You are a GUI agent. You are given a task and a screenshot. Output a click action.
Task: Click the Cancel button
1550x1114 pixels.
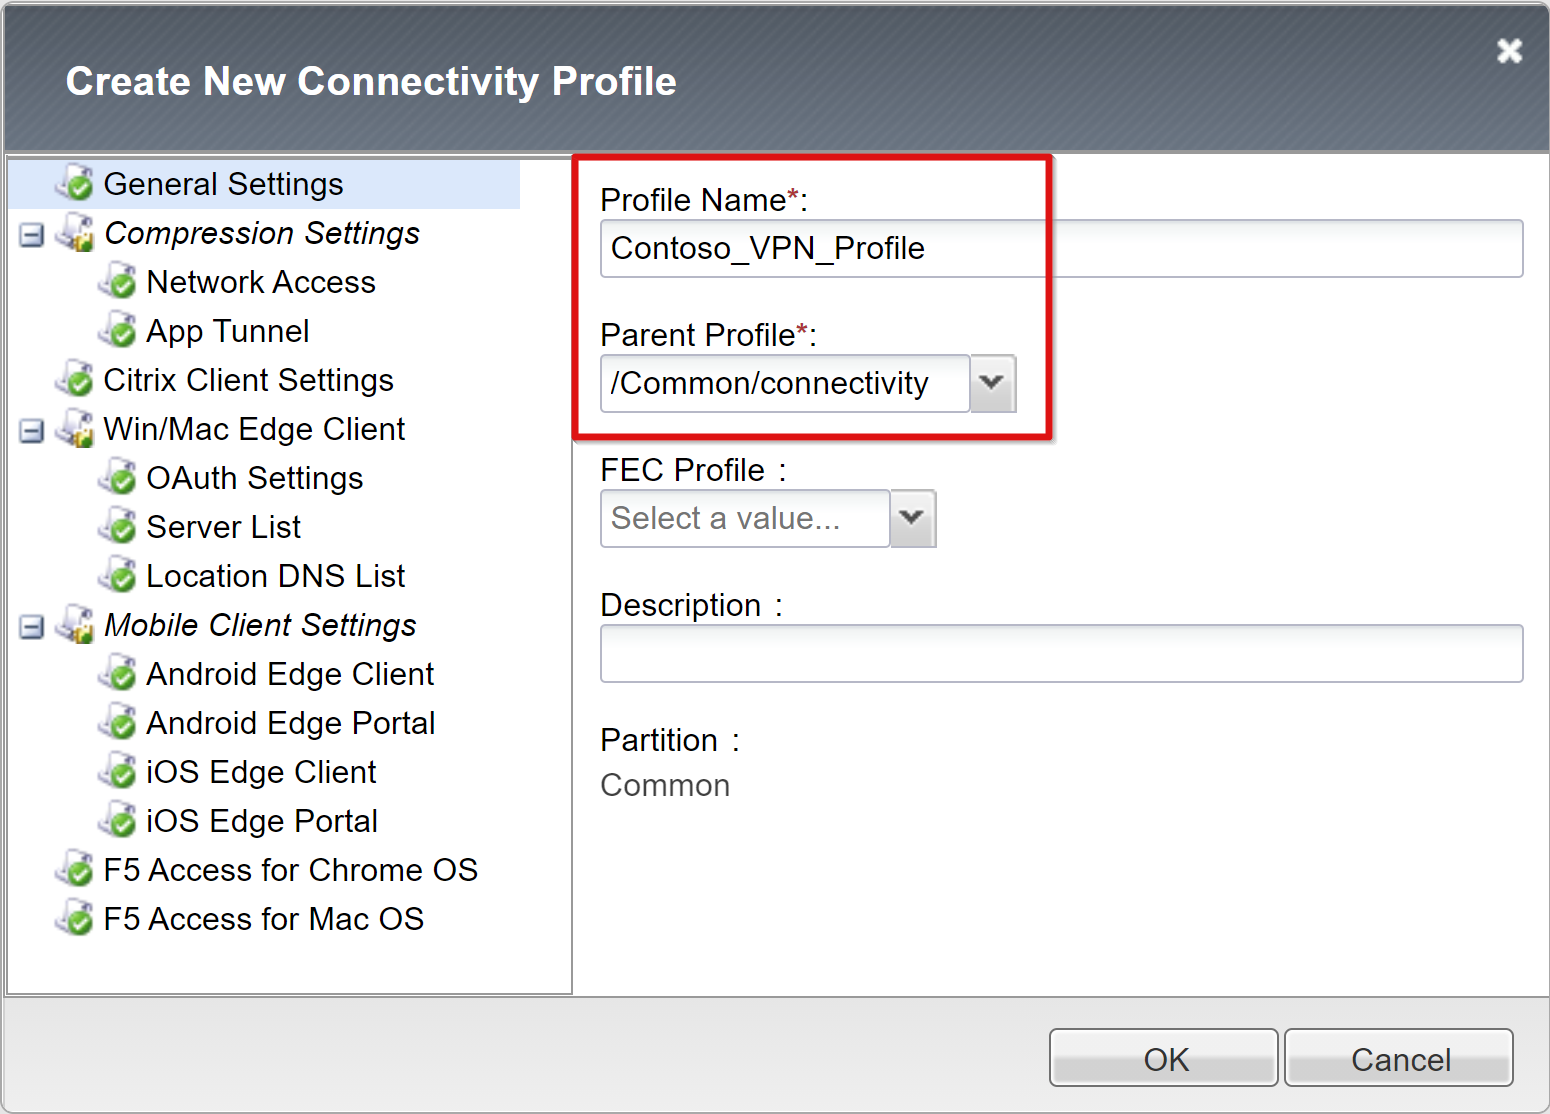point(1399,1058)
